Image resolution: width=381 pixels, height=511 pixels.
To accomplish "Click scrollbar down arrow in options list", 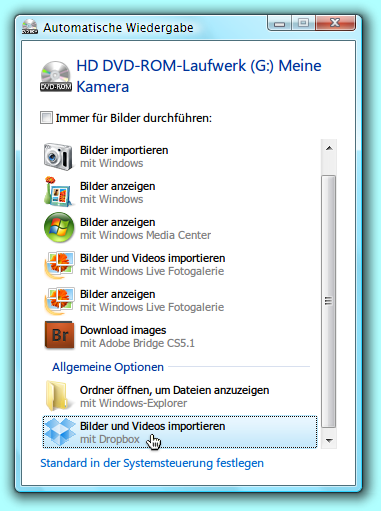I will tap(329, 440).
